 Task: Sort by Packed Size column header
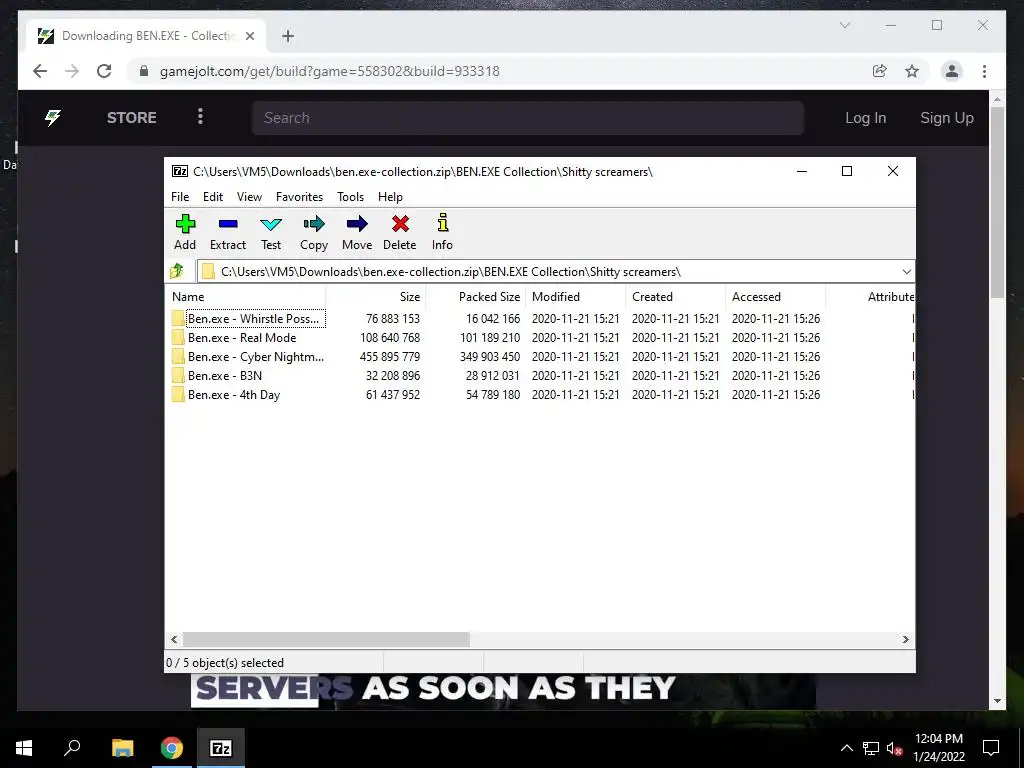(476, 296)
